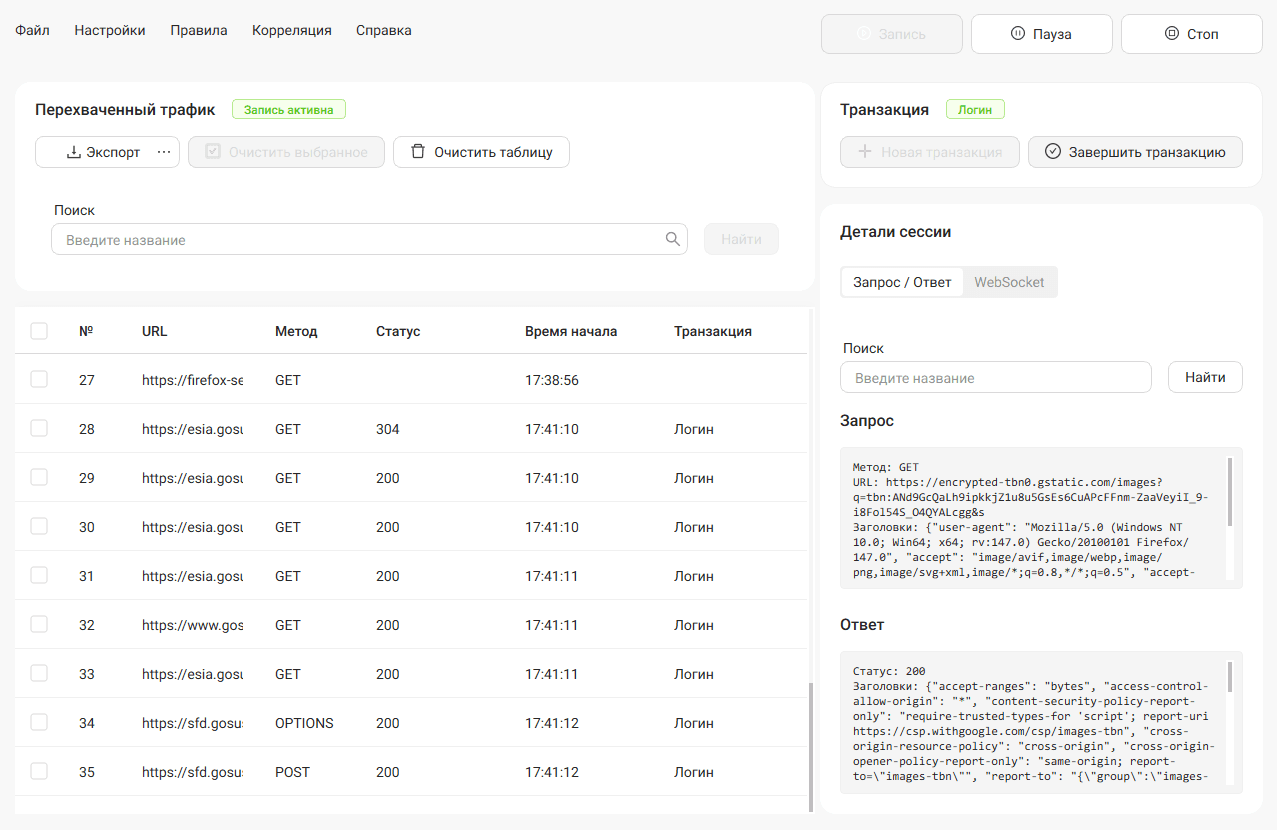Click the Статус column header

[398, 331]
